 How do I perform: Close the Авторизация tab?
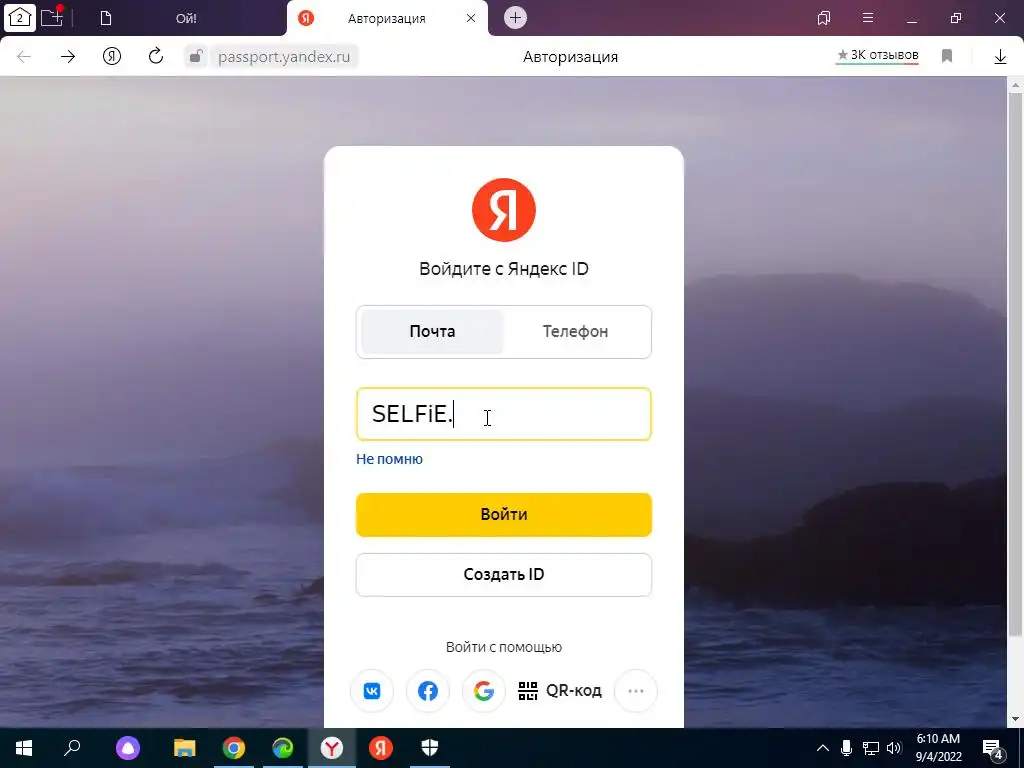coord(471,18)
